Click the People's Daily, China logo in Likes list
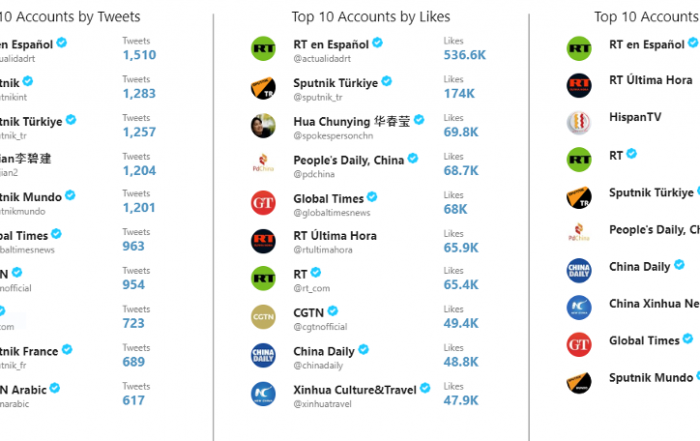The image size is (700, 441). point(263,164)
